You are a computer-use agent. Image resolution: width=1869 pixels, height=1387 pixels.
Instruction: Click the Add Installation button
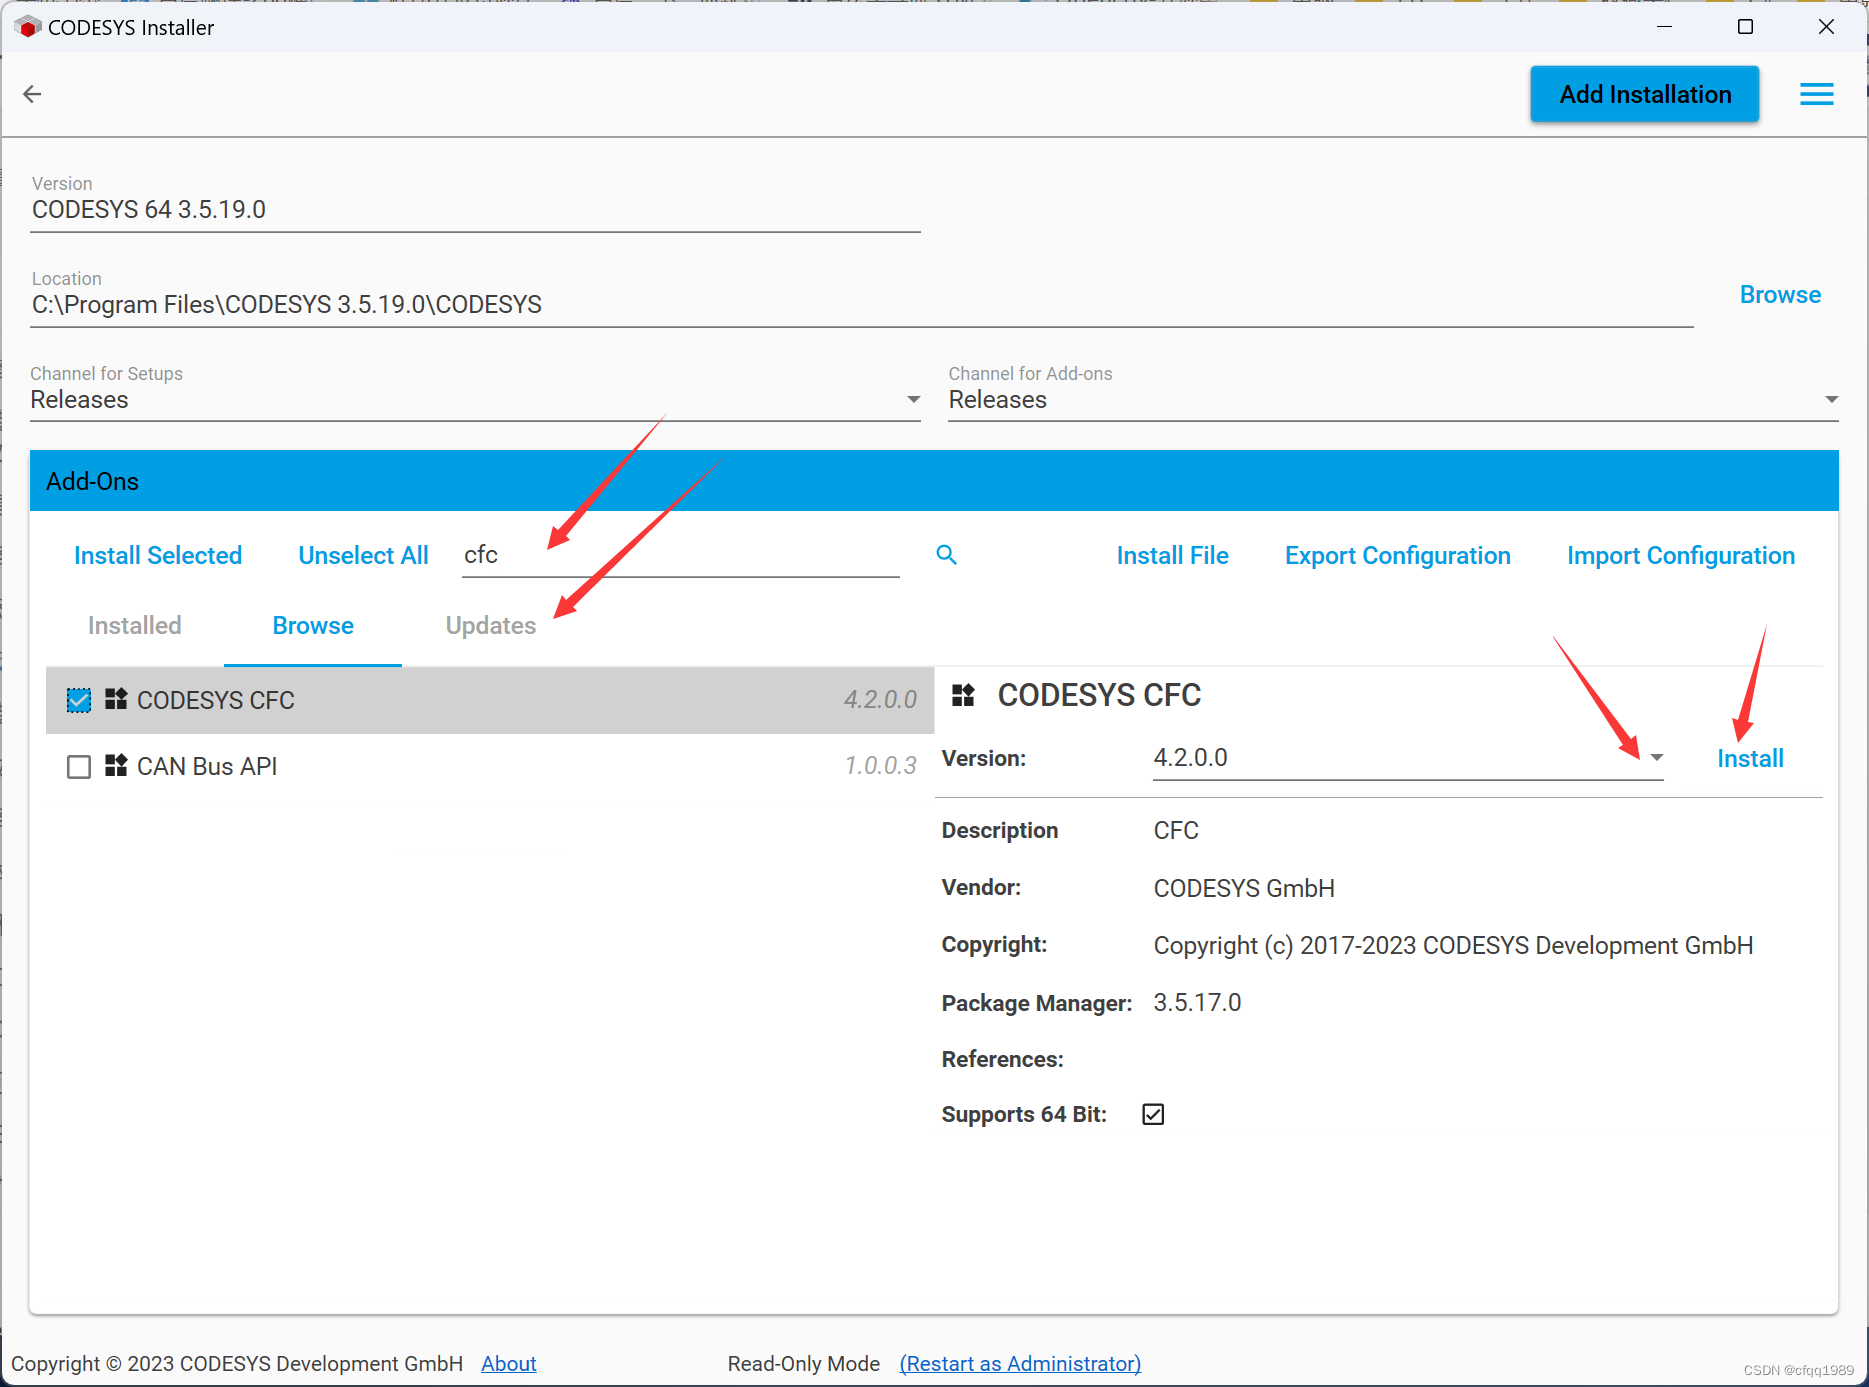(1645, 94)
